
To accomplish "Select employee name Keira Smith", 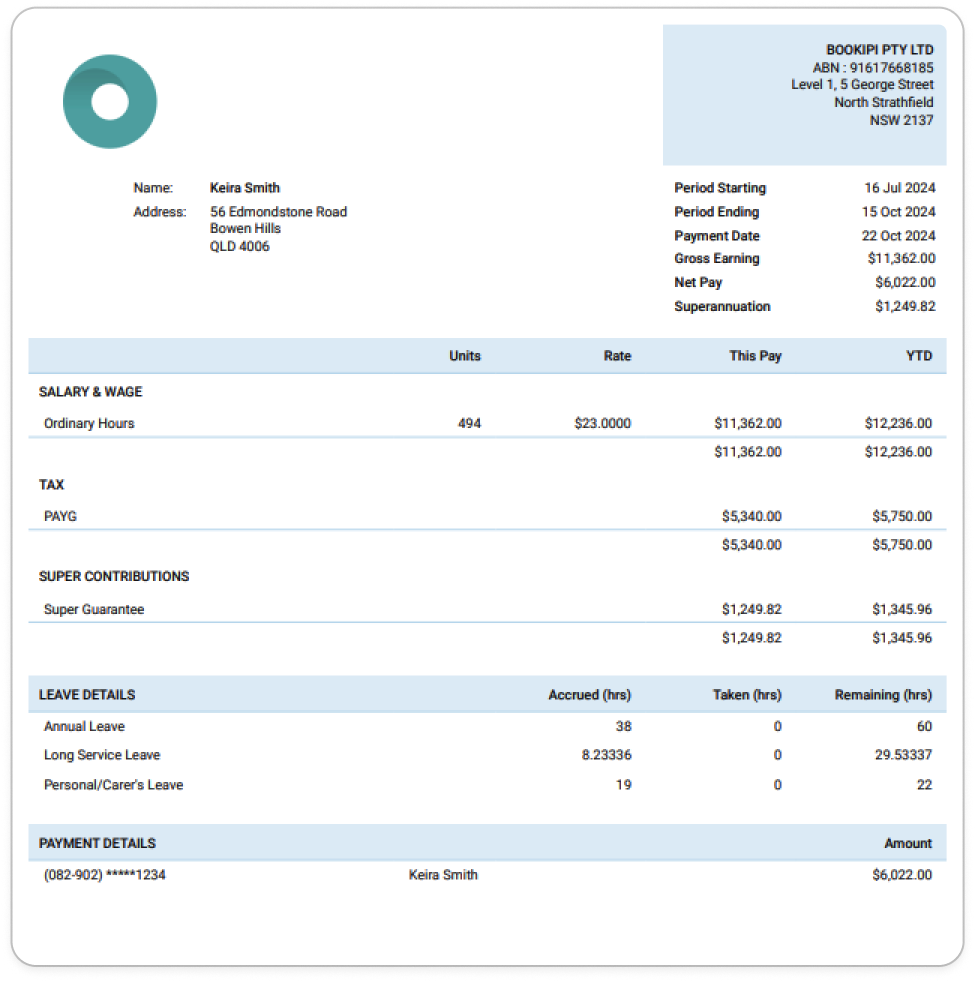I will (244, 188).
